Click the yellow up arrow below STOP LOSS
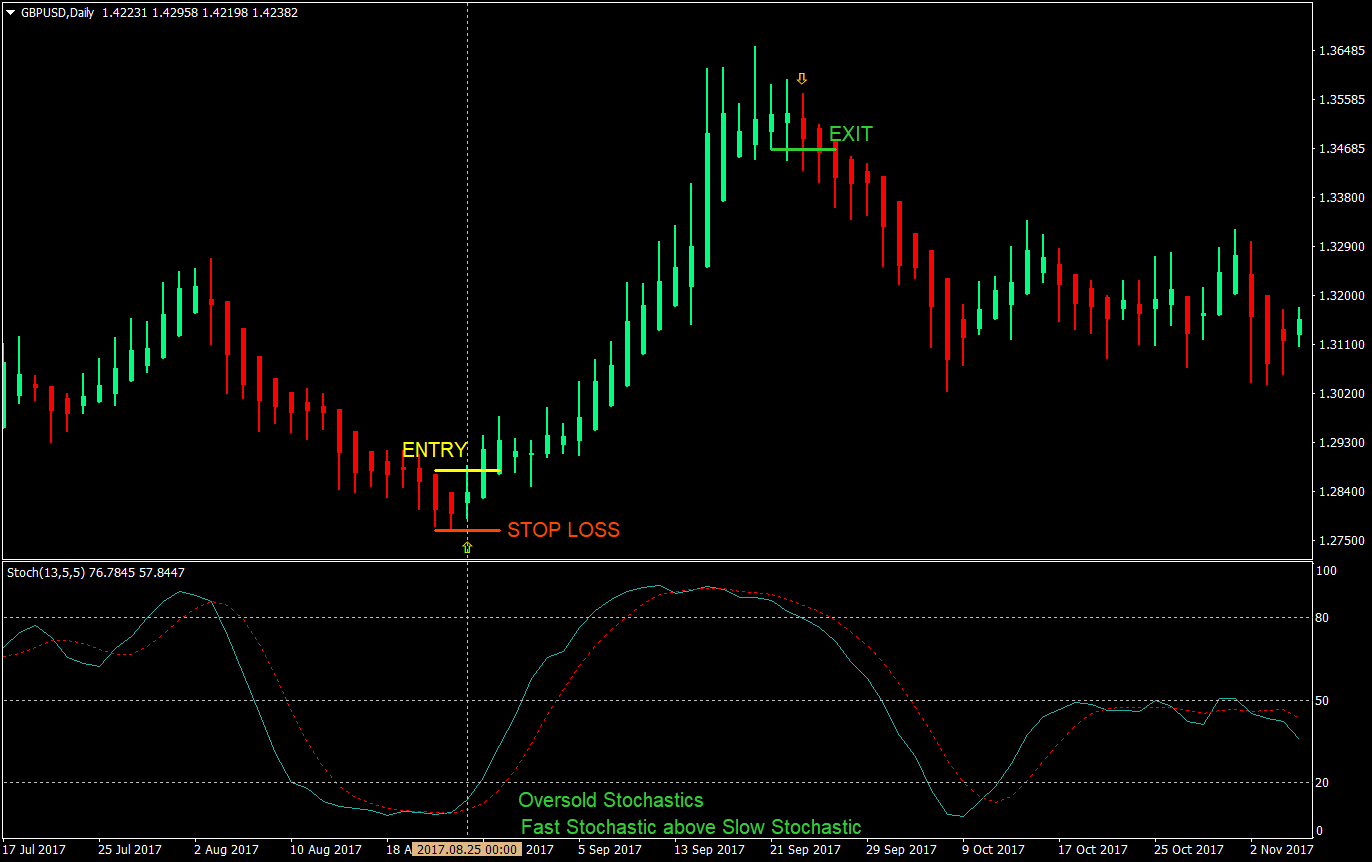 (x=466, y=545)
